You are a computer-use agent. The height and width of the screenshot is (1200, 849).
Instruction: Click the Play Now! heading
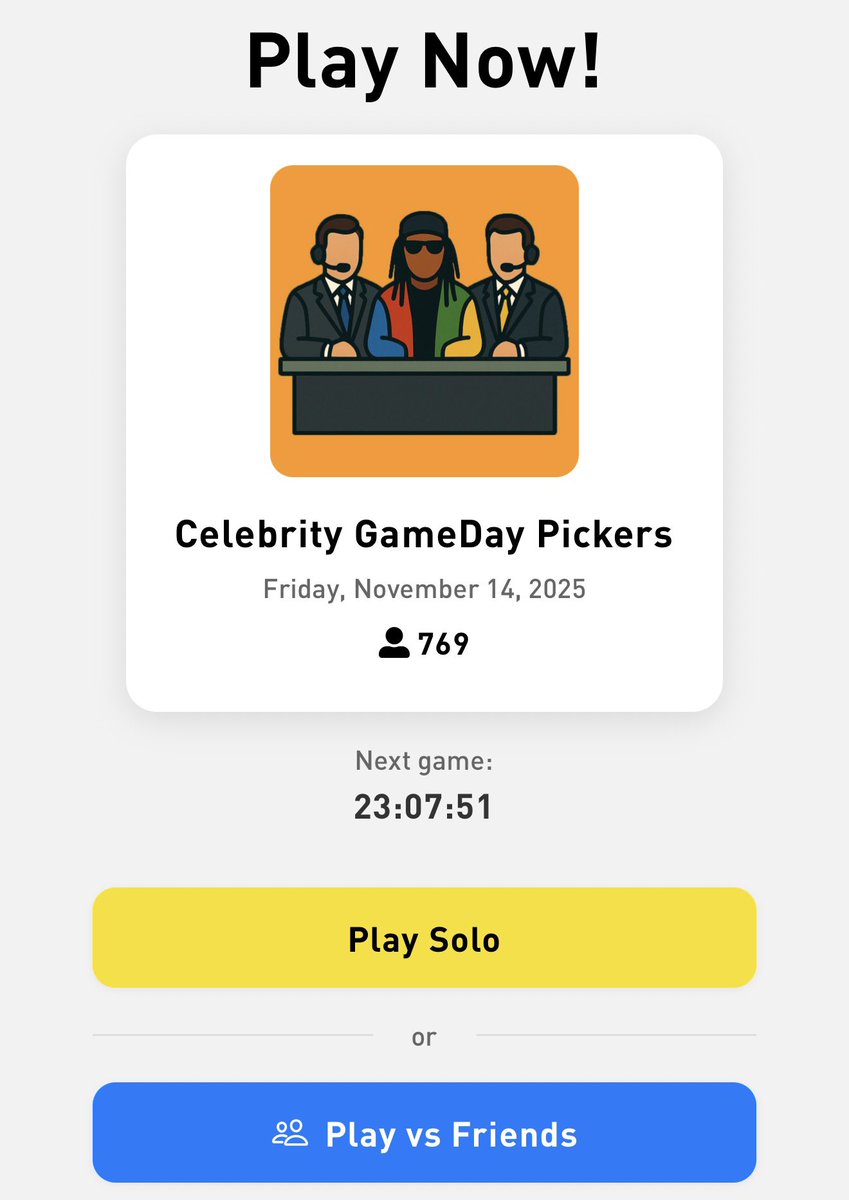424,62
